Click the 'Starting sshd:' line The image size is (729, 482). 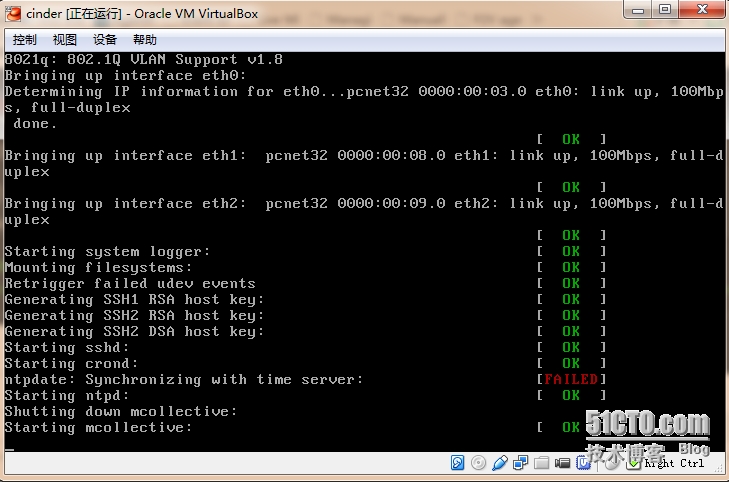(x=67, y=347)
